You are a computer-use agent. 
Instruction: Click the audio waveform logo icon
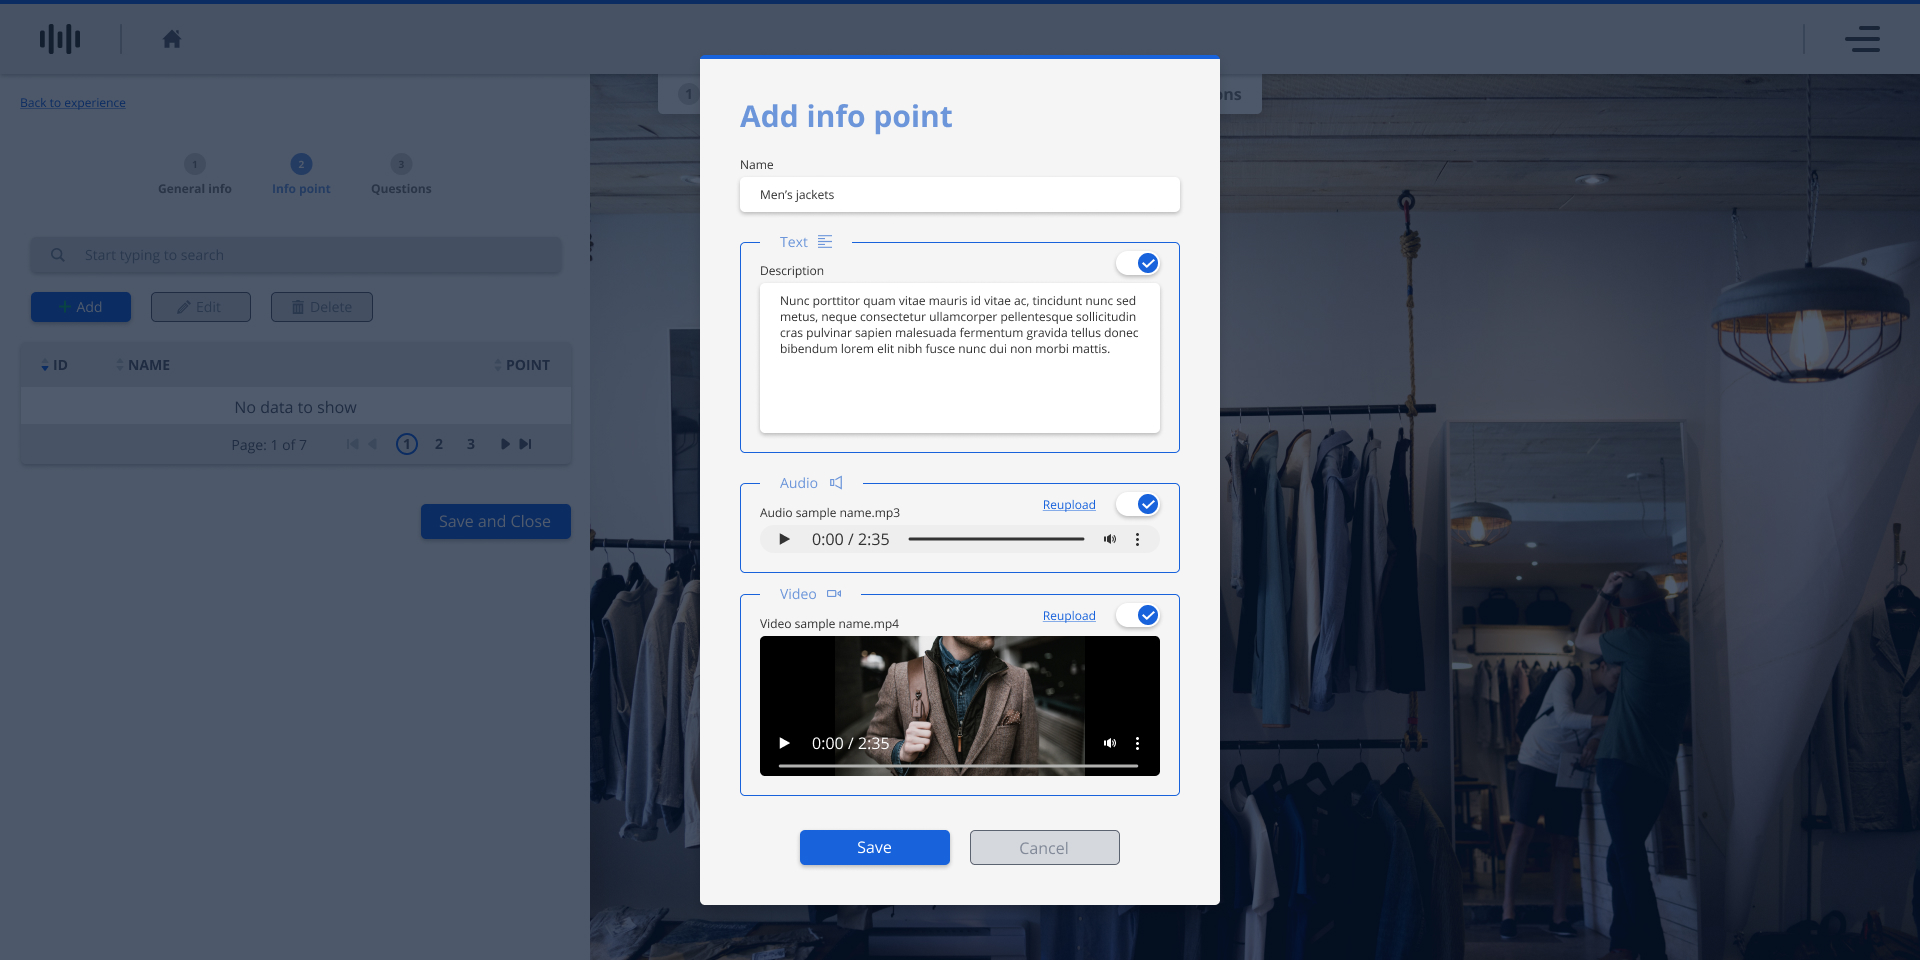coord(60,39)
